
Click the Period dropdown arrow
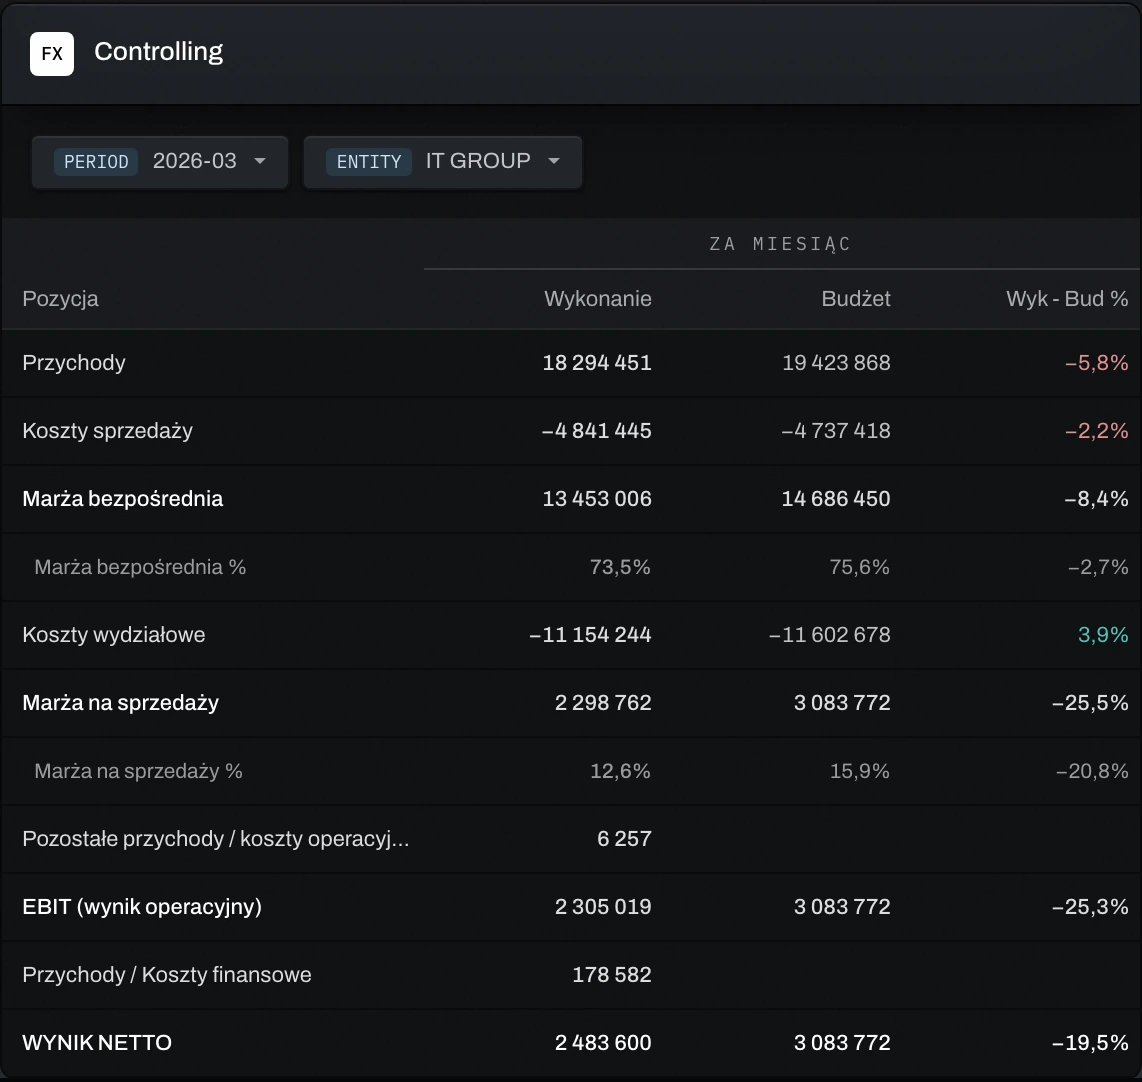(260, 161)
